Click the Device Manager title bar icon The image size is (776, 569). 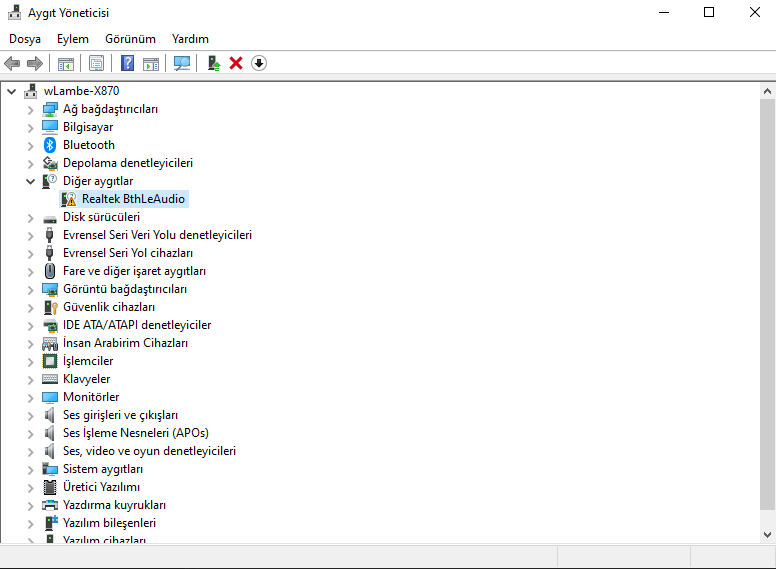15,12
